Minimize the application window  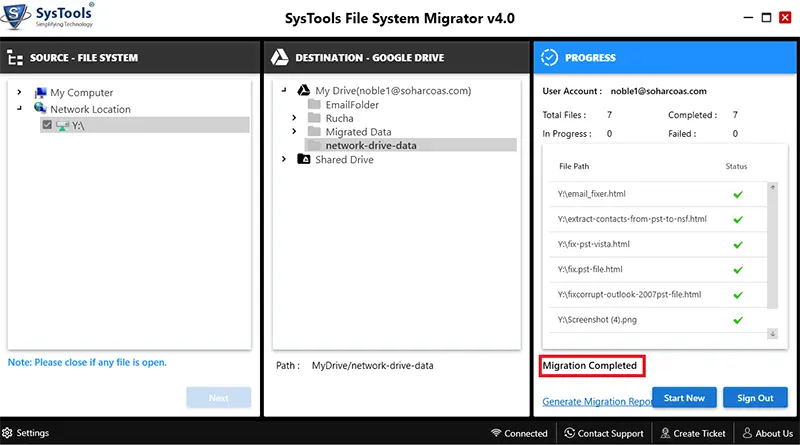coord(748,17)
